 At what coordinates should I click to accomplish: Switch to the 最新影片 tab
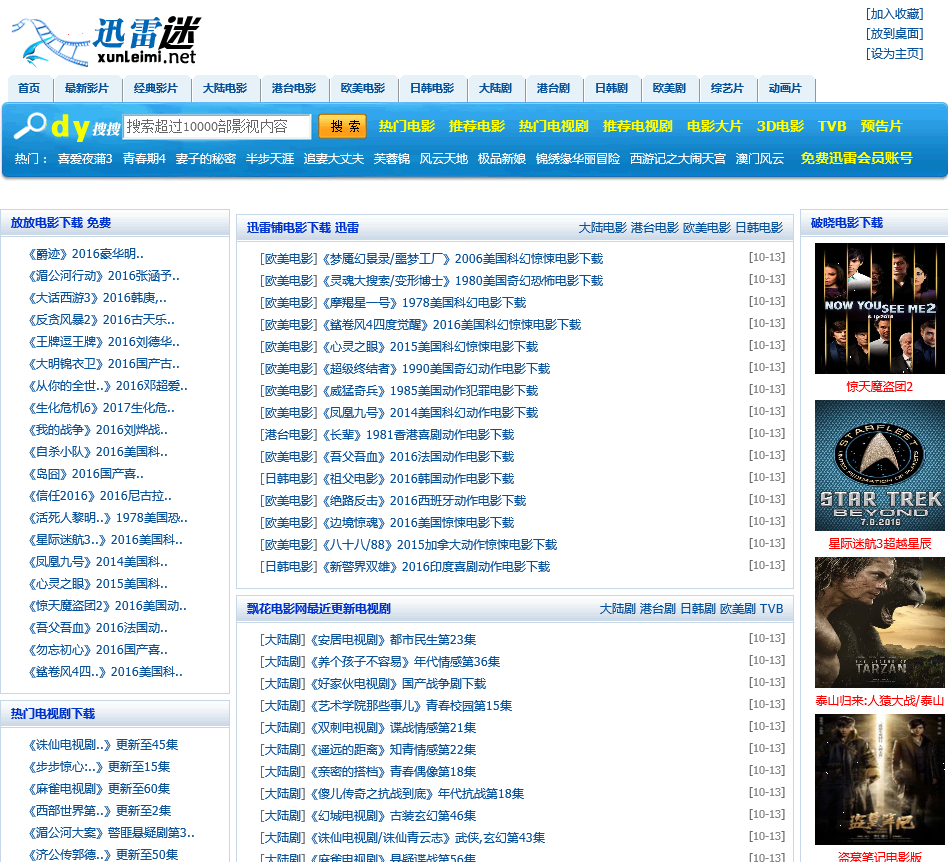click(x=87, y=89)
